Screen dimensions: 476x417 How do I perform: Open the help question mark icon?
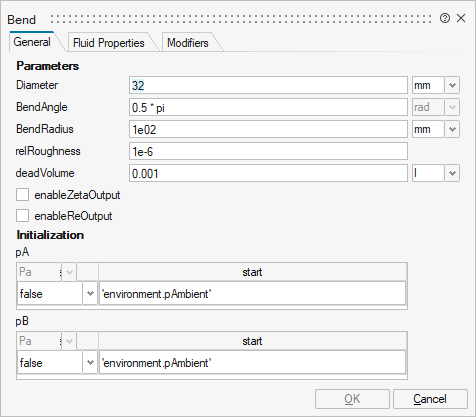(445, 18)
